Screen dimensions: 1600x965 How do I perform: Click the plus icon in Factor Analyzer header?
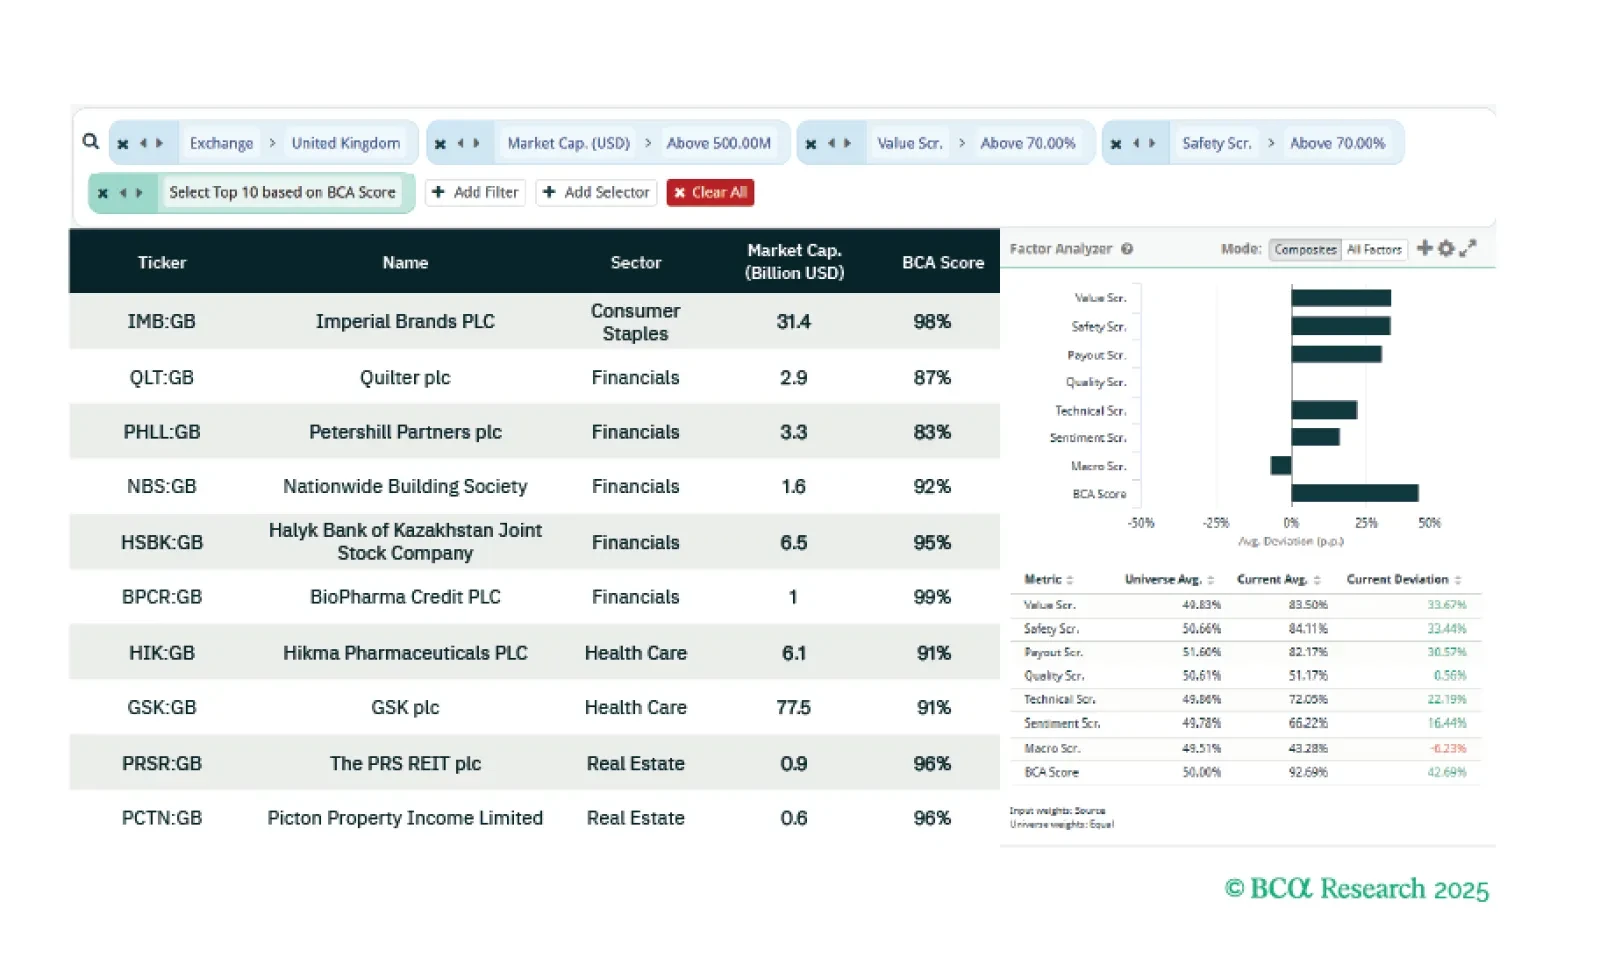pos(1424,248)
